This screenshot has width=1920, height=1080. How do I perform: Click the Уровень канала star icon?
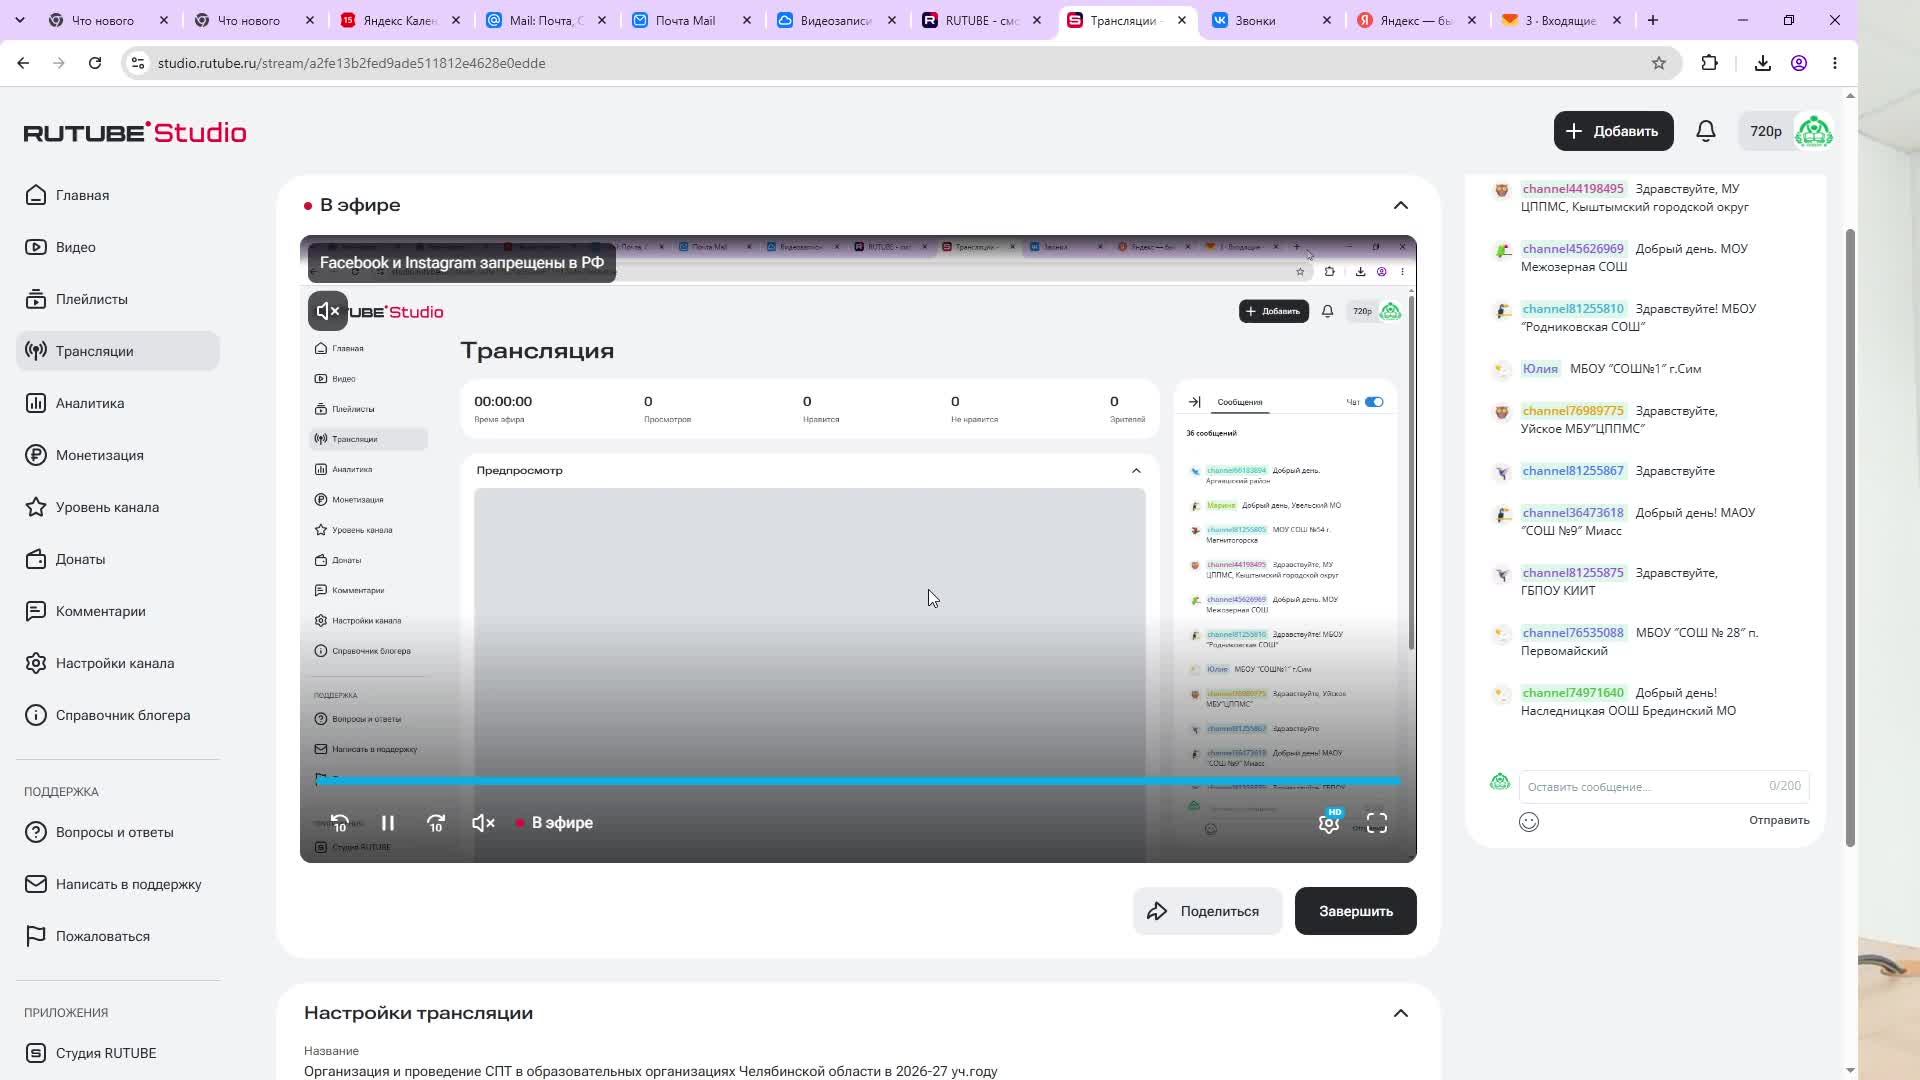click(x=36, y=507)
